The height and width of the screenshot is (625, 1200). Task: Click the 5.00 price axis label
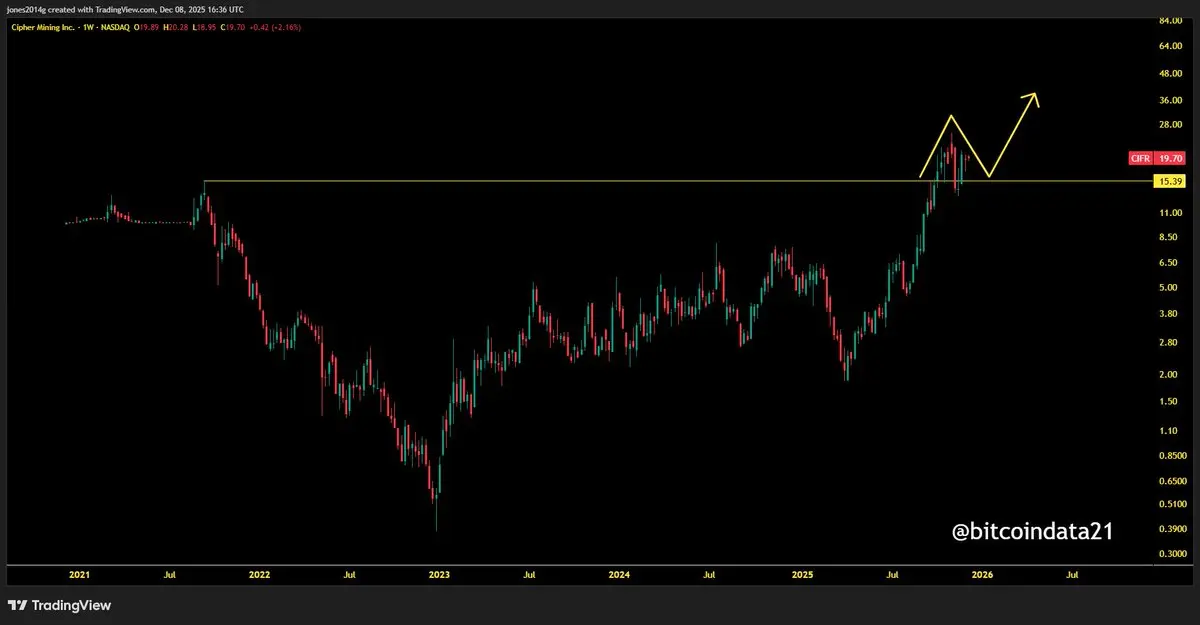1170,288
